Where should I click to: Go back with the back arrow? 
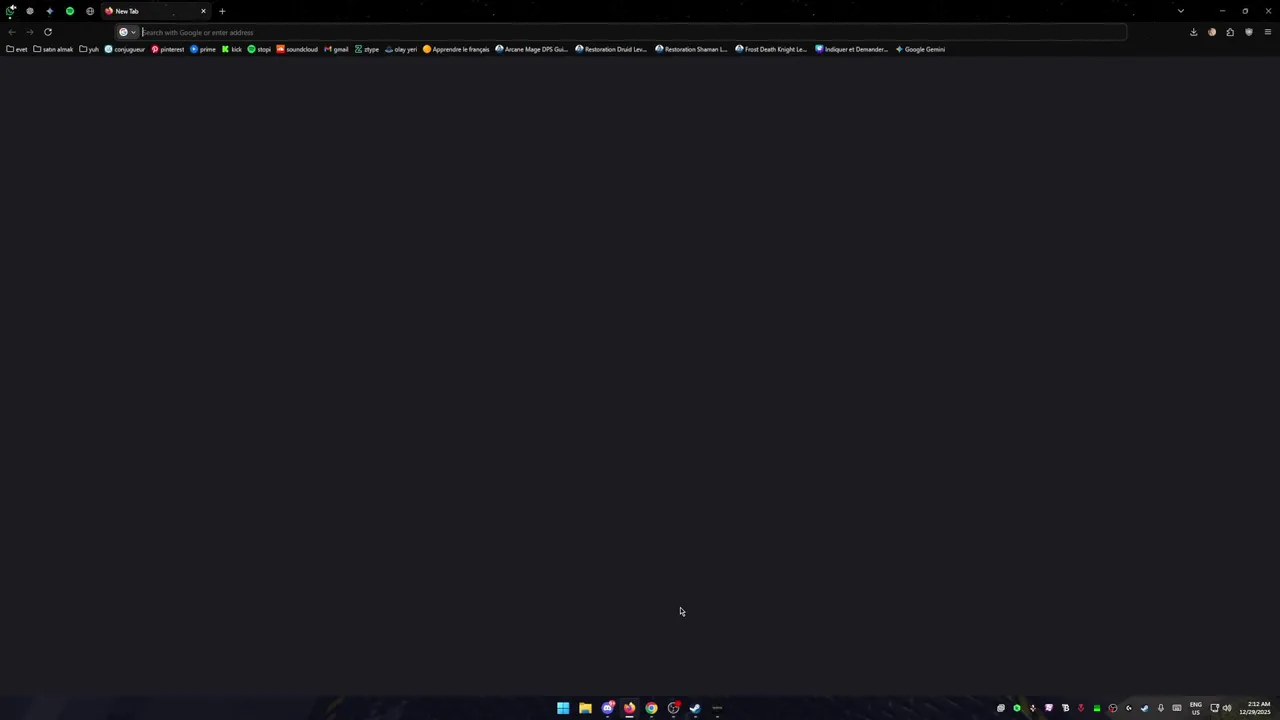pyautogui.click(x=11, y=32)
